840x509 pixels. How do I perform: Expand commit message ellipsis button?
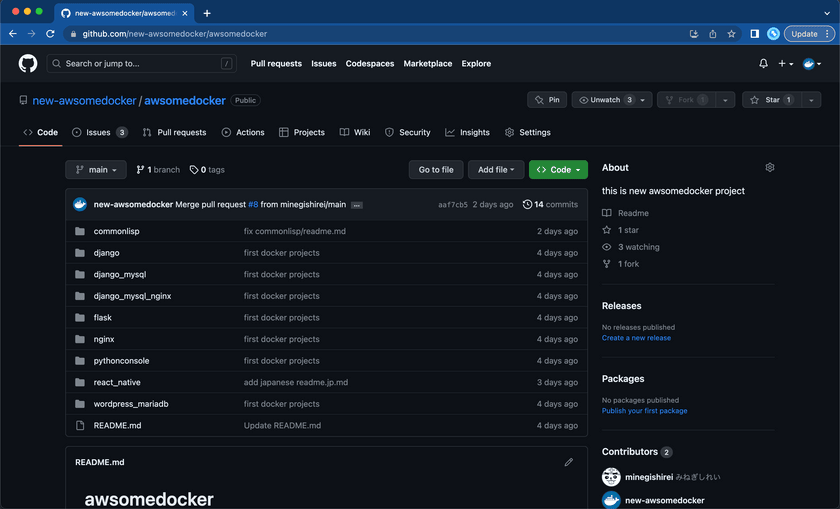357,205
